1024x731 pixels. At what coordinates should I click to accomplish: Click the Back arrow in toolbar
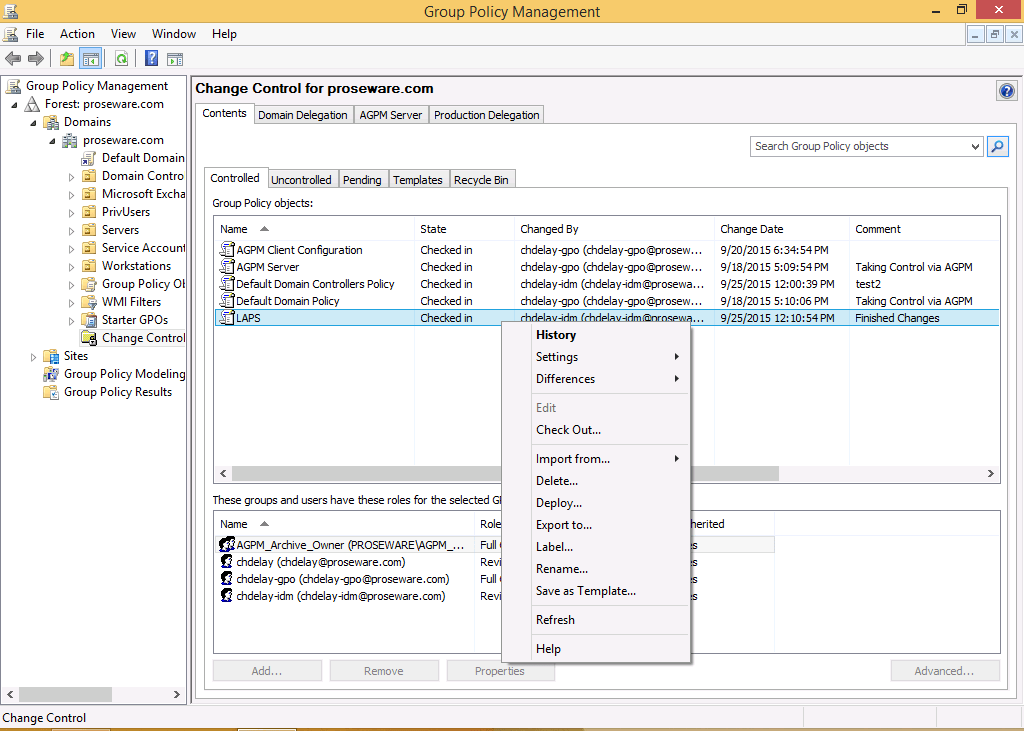click(13, 59)
